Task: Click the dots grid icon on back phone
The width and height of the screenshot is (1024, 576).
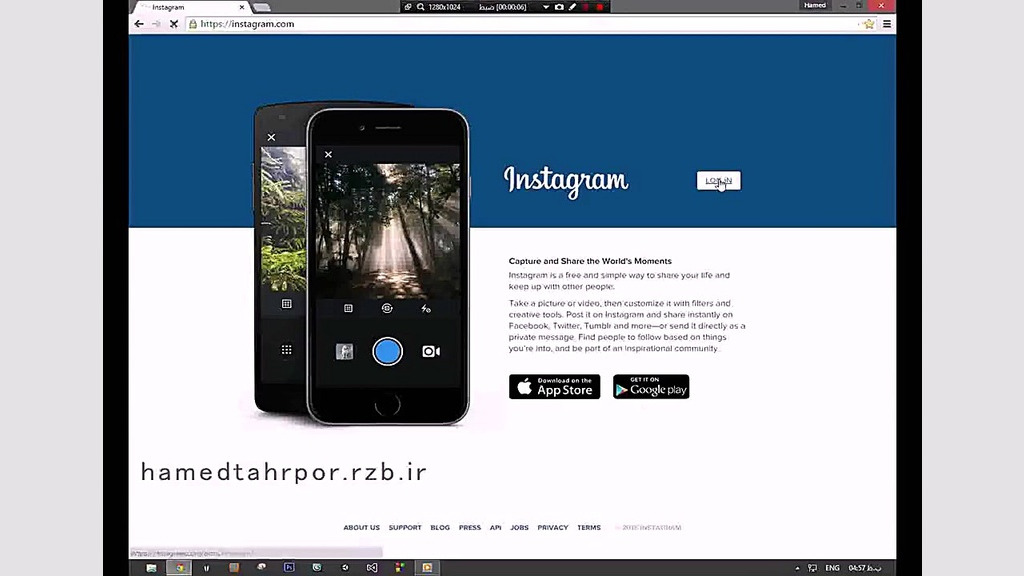Action: coord(286,350)
